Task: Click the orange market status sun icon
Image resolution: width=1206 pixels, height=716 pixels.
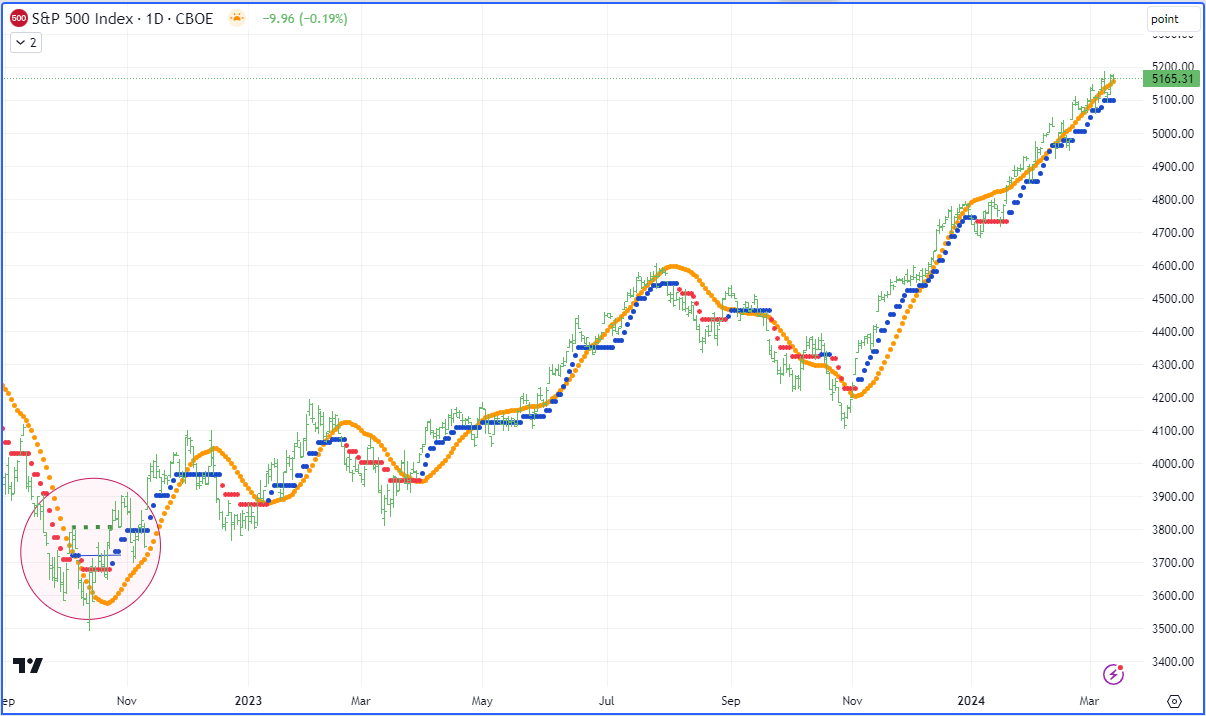Action: pos(236,19)
